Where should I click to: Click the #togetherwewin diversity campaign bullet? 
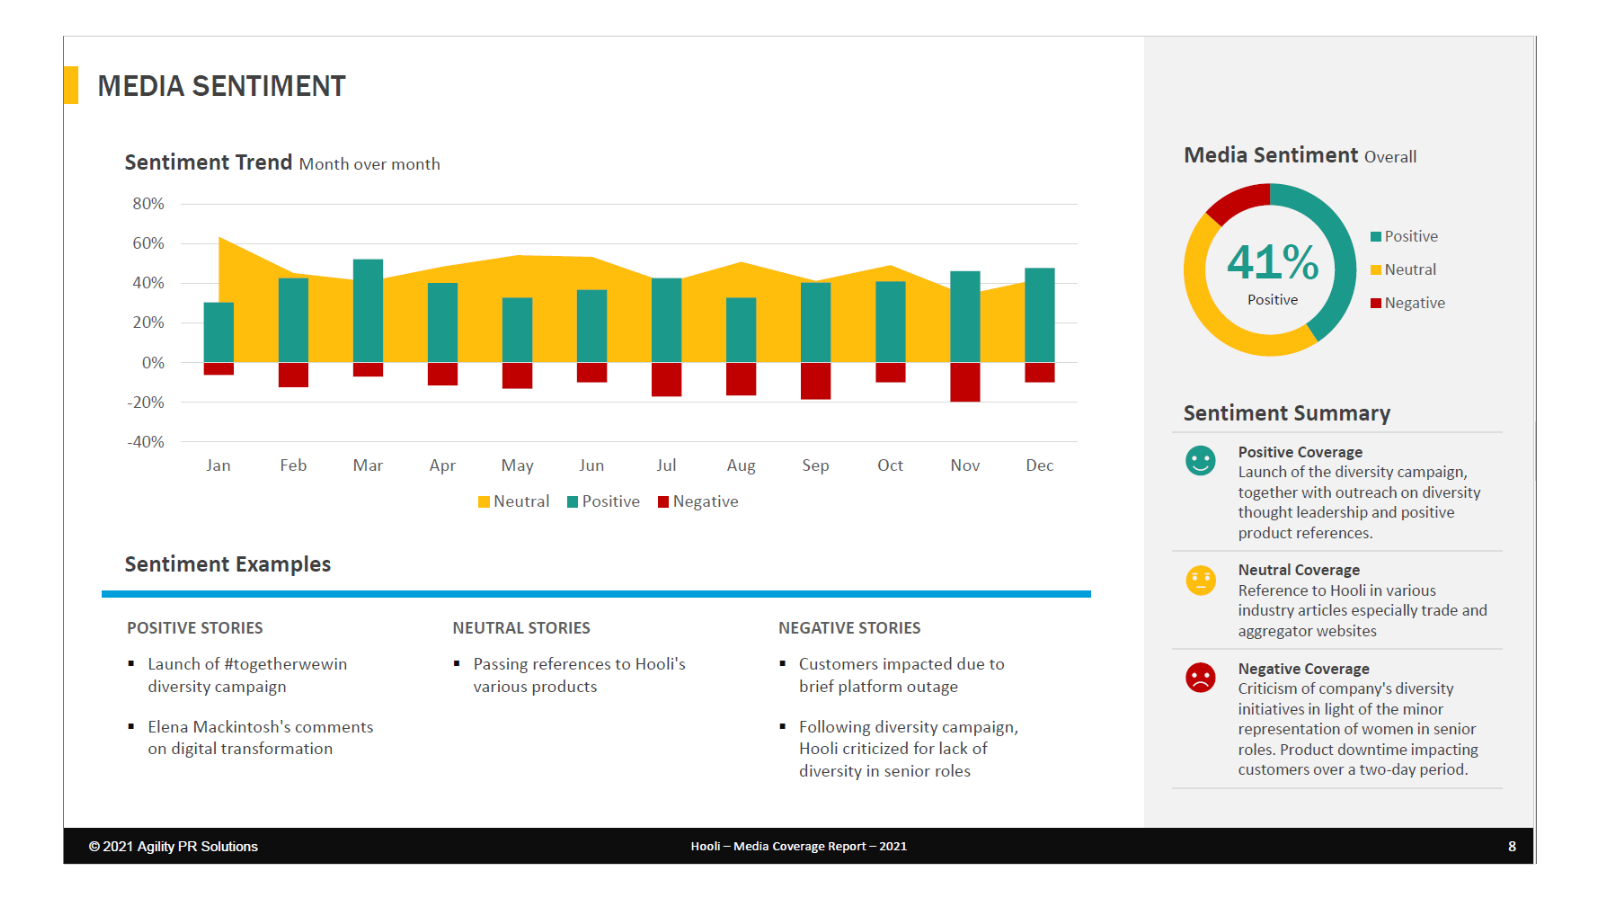pos(247,675)
